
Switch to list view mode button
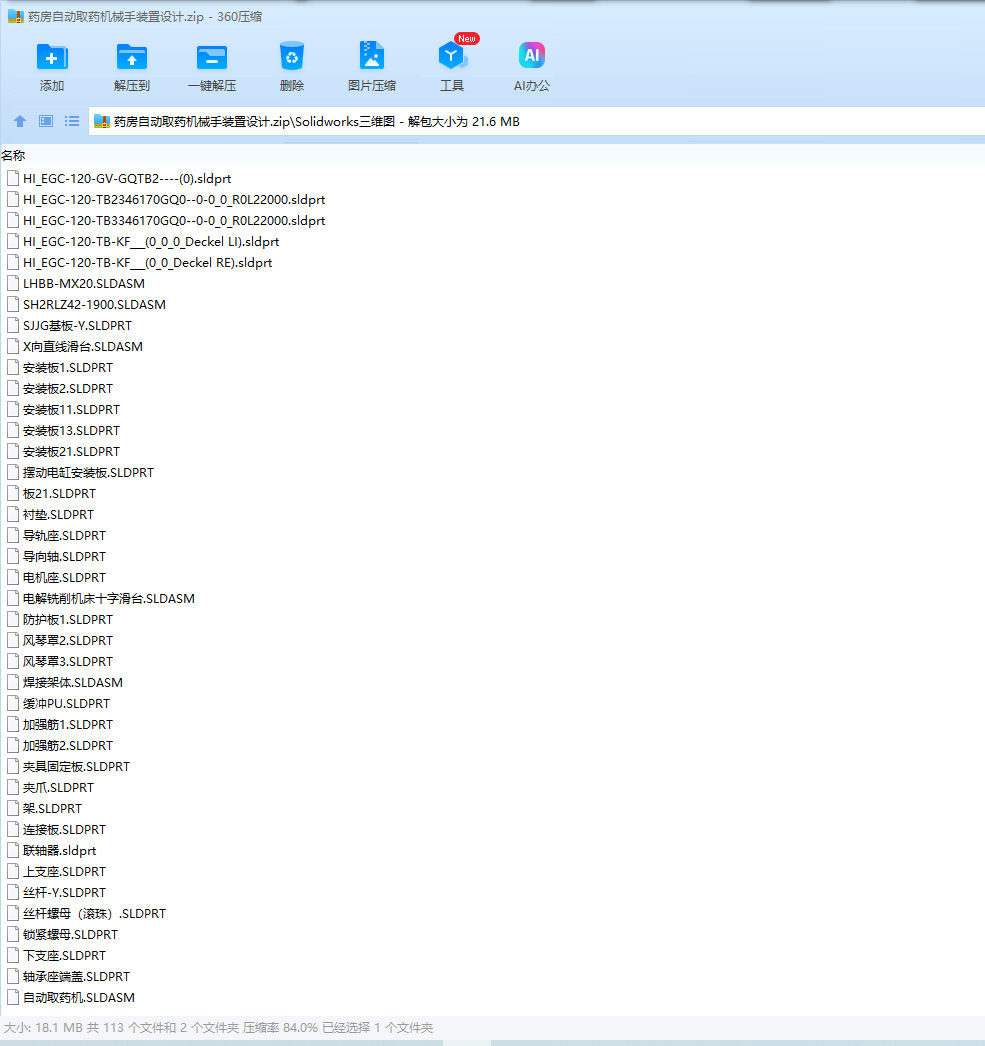(x=72, y=121)
